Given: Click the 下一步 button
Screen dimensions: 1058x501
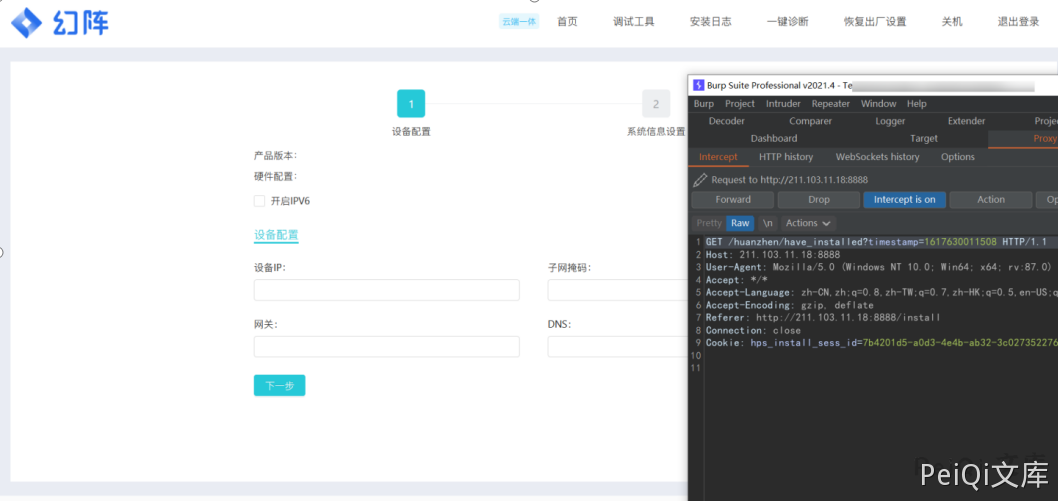Looking at the screenshot, I should (279, 386).
